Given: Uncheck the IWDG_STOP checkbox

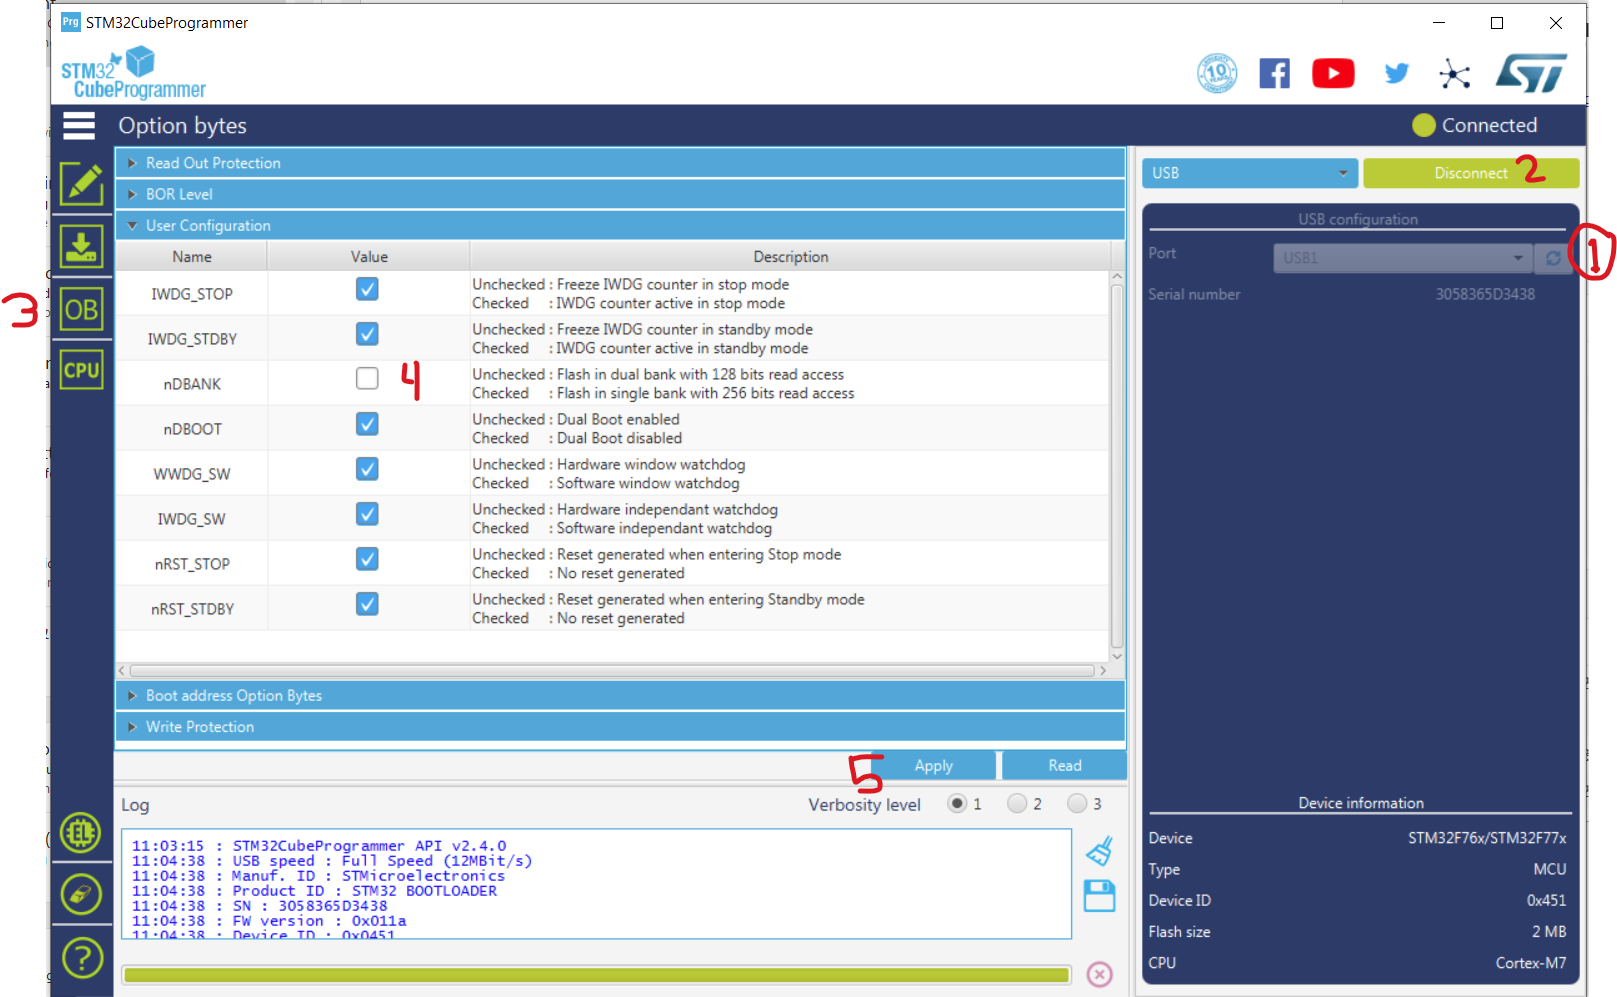Looking at the screenshot, I should point(367,289).
